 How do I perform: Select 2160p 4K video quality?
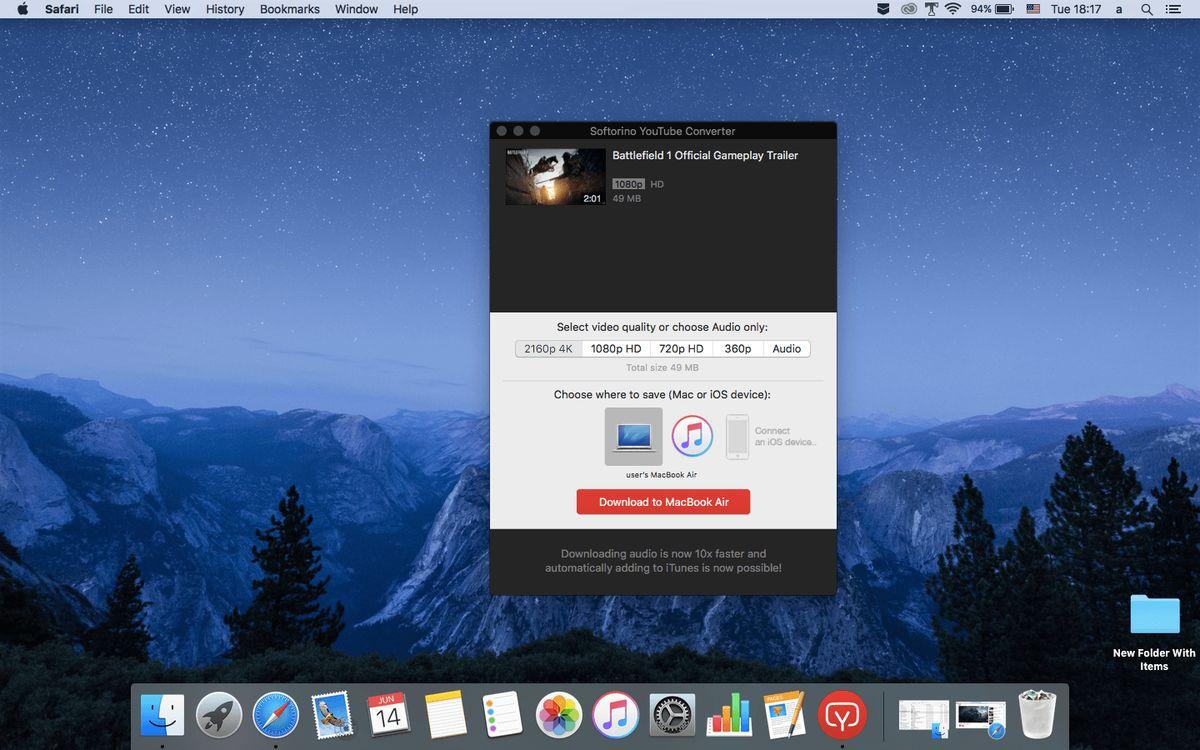pyautogui.click(x=548, y=349)
